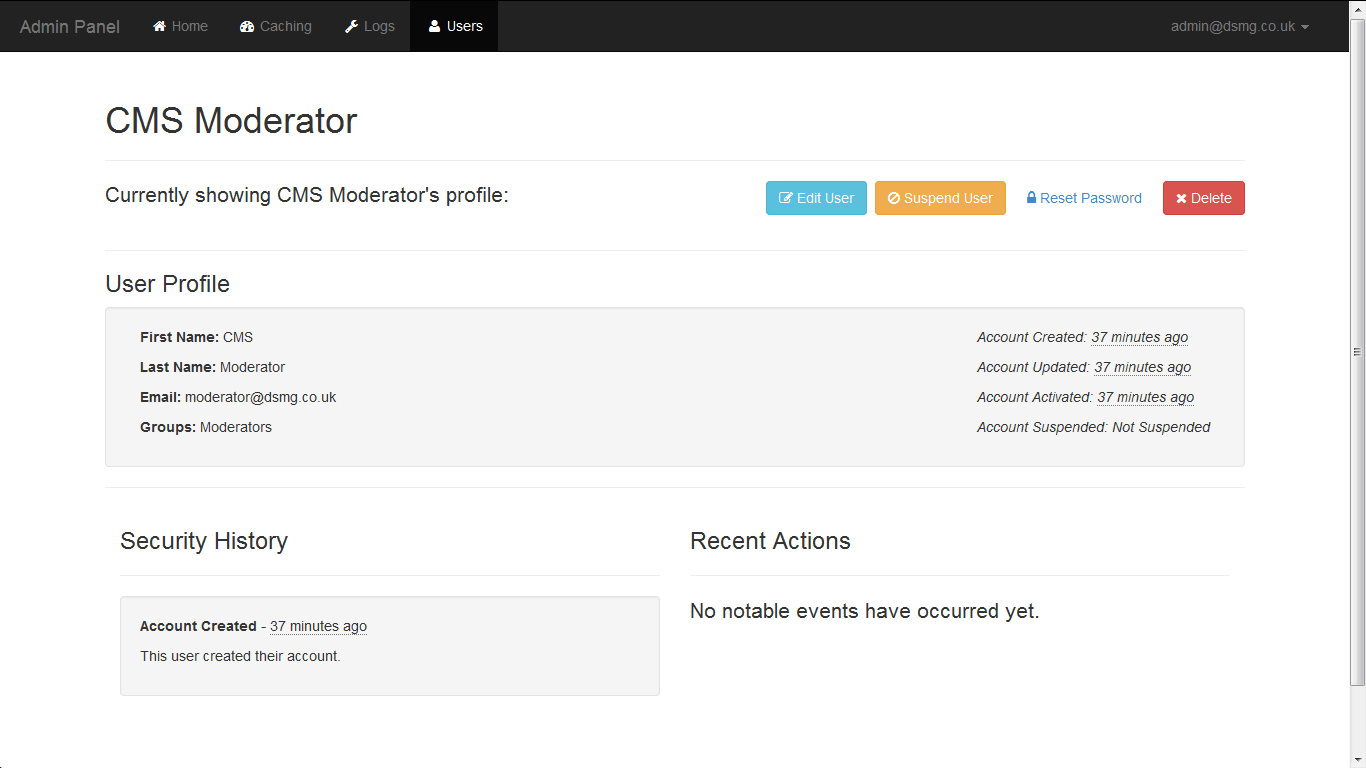Click the Users person icon in navbar
This screenshot has width=1366, height=768.
(434, 27)
